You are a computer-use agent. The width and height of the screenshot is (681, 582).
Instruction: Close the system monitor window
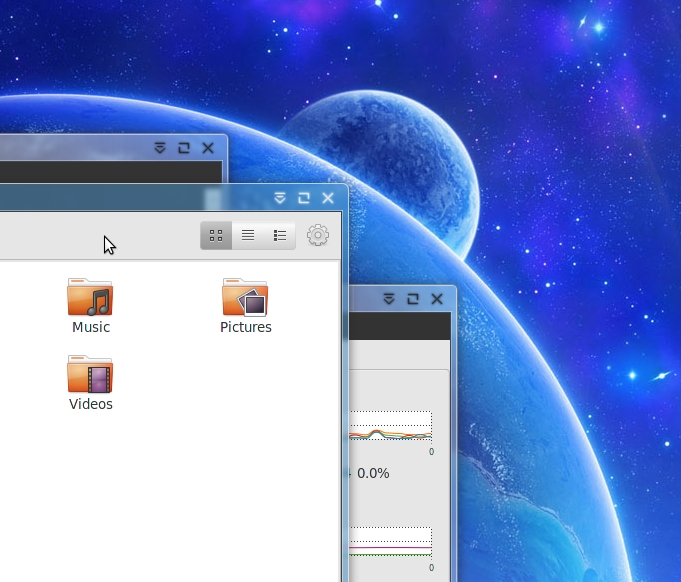437,299
